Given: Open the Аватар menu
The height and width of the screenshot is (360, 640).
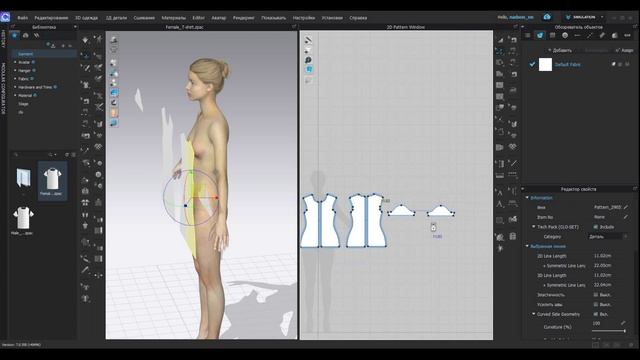Looking at the screenshot, I should [219, 18].
